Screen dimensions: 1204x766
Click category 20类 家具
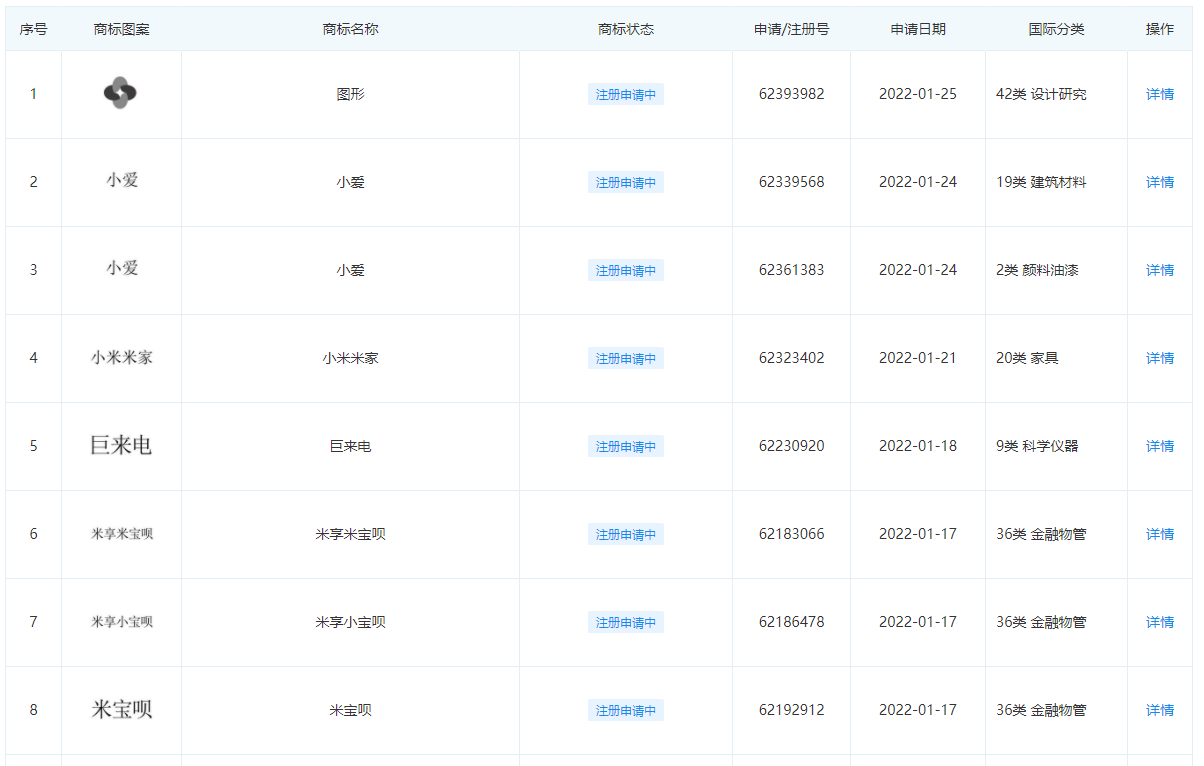[x=1027, y=358]
